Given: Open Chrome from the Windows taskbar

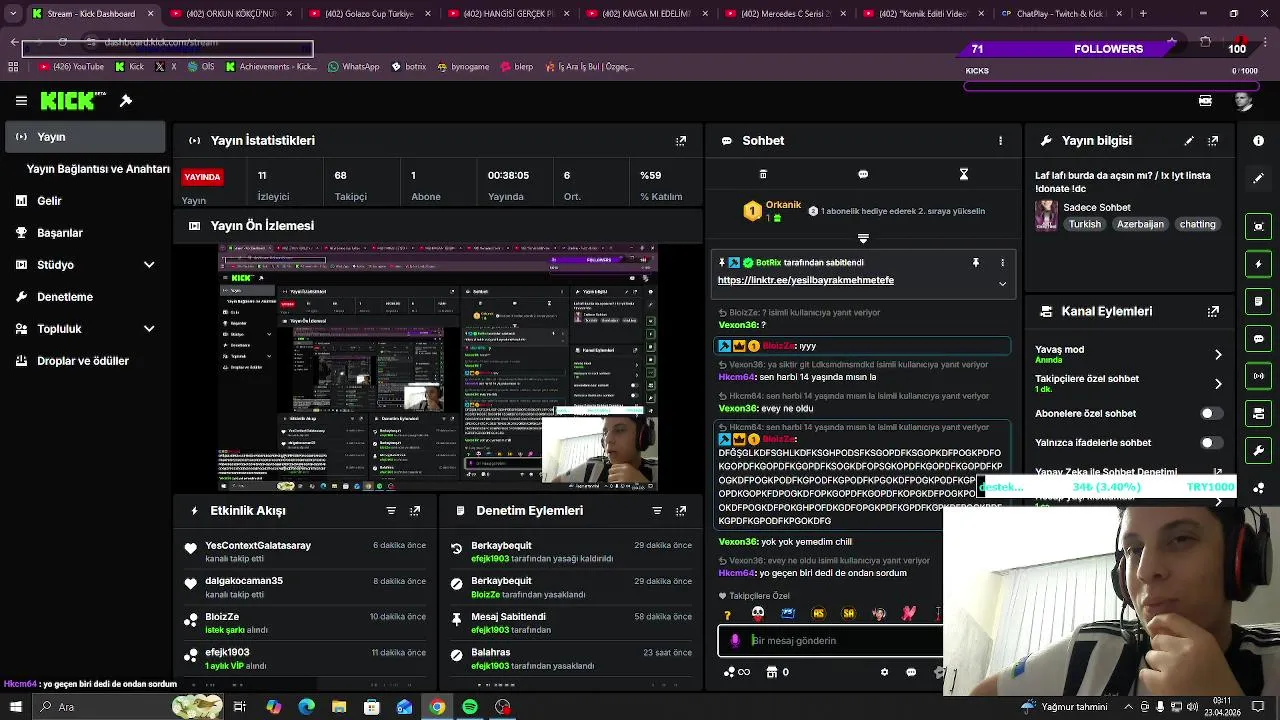Looking at the screenshot, I should click(x=437, y=707).
